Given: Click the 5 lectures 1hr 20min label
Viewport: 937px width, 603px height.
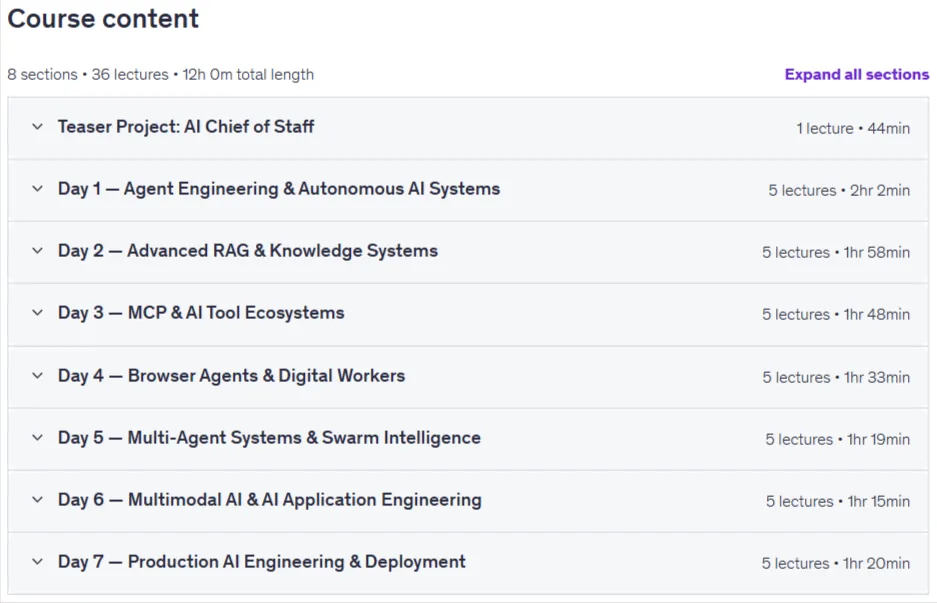Looking at the screenshot, I should click(x=835, y=564).
